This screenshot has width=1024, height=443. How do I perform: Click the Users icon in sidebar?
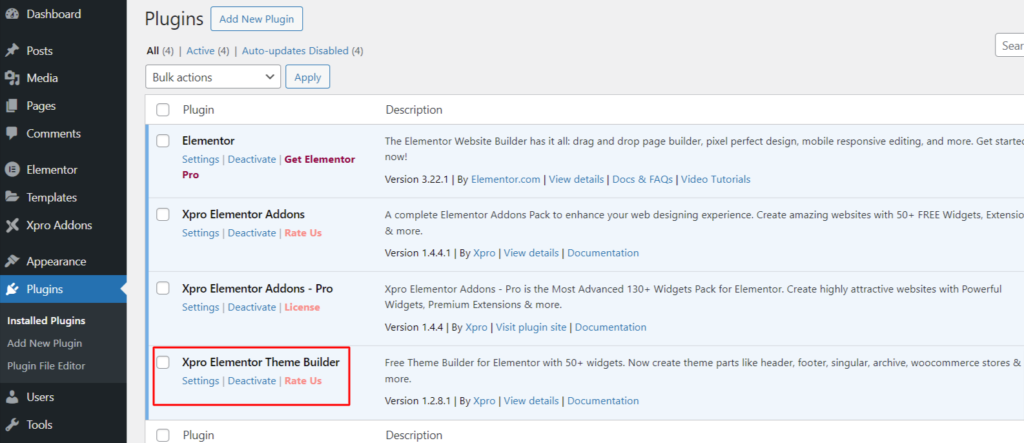pos(12,397)
